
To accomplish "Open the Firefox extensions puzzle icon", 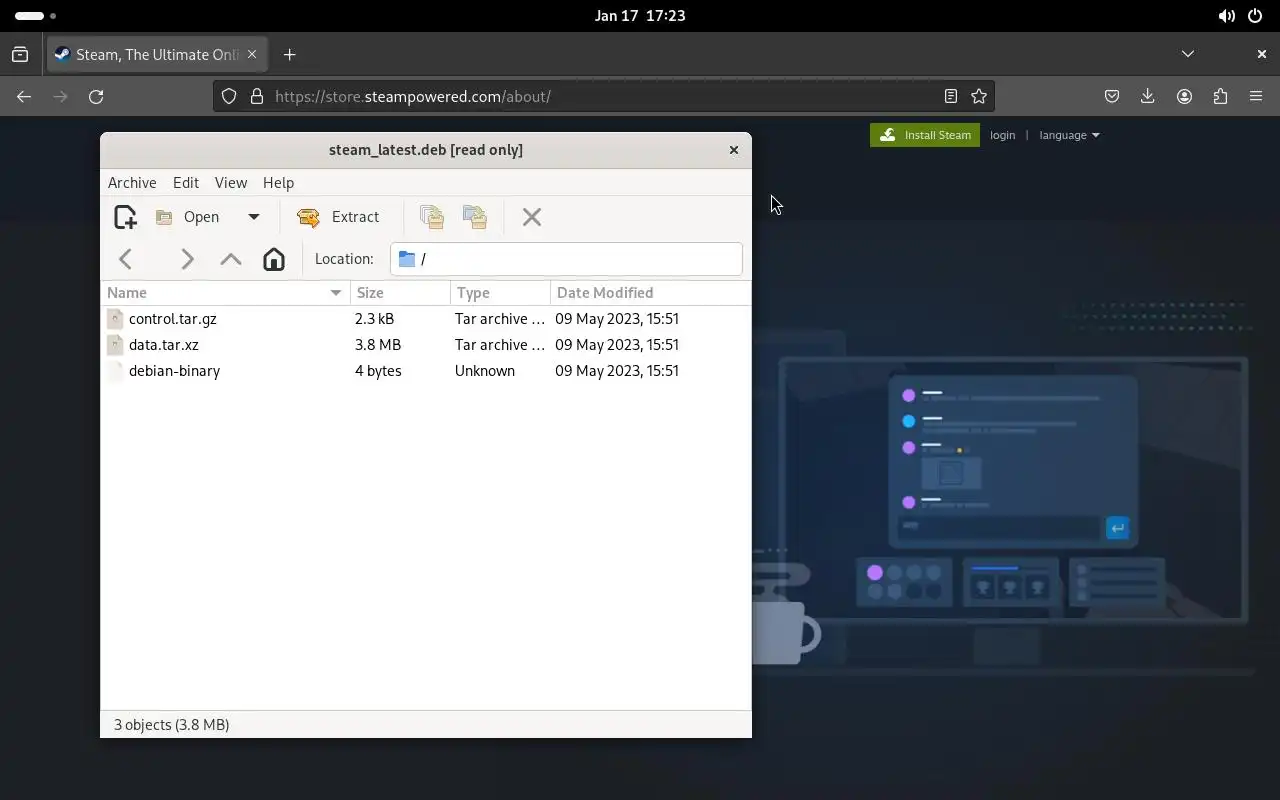I will [1220, 96].
